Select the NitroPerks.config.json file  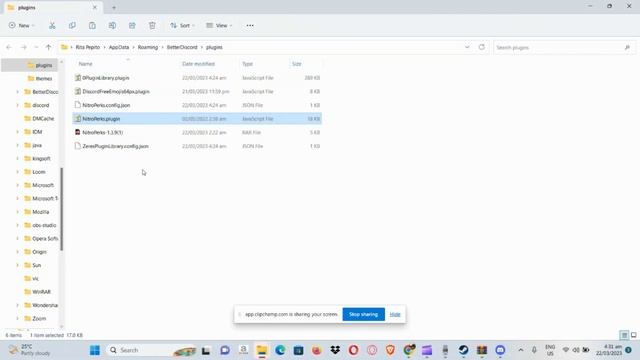point(197,105)
